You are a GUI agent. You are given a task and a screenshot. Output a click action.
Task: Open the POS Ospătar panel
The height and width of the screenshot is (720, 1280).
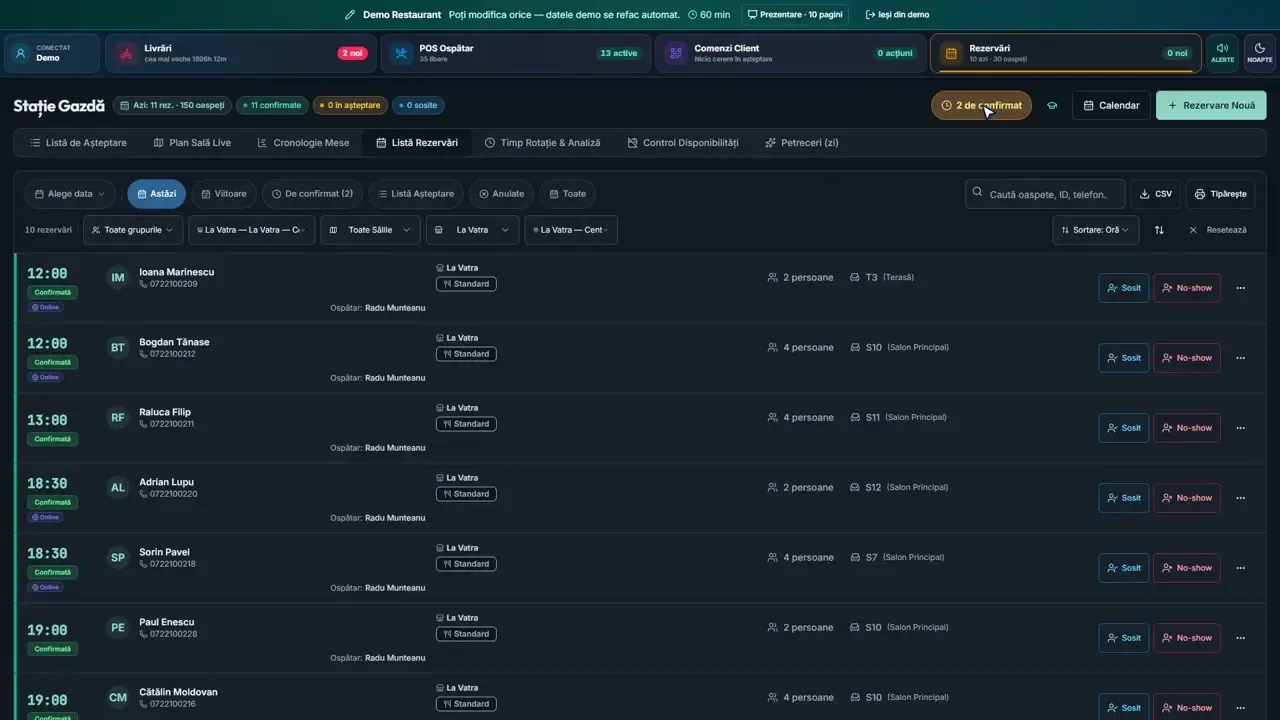(x=515, y=53)
